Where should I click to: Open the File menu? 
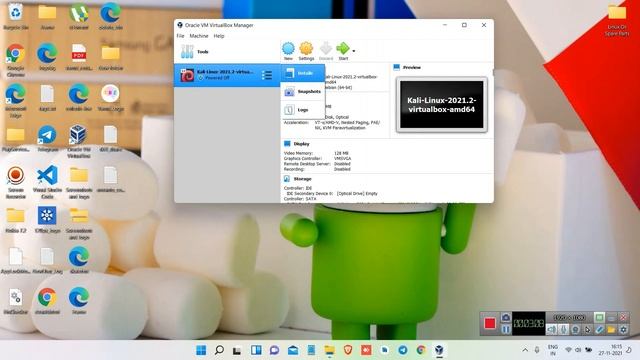[x=180, y=36]
